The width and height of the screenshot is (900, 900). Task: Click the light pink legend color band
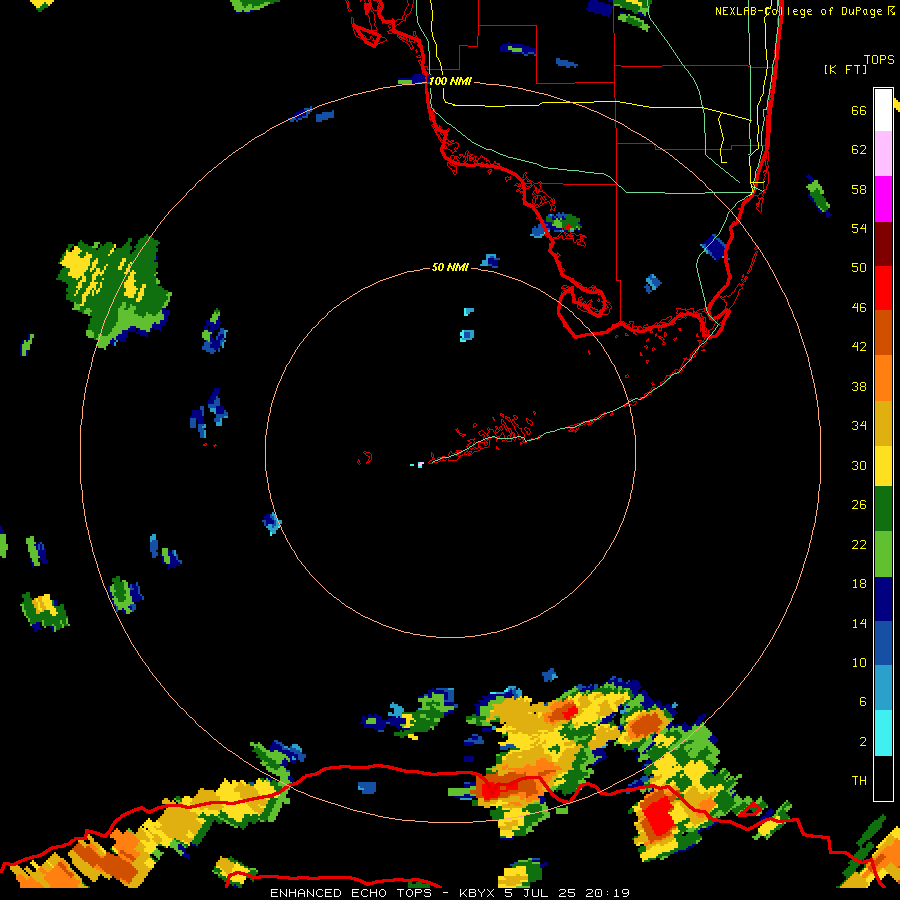(x=883, y=154)
